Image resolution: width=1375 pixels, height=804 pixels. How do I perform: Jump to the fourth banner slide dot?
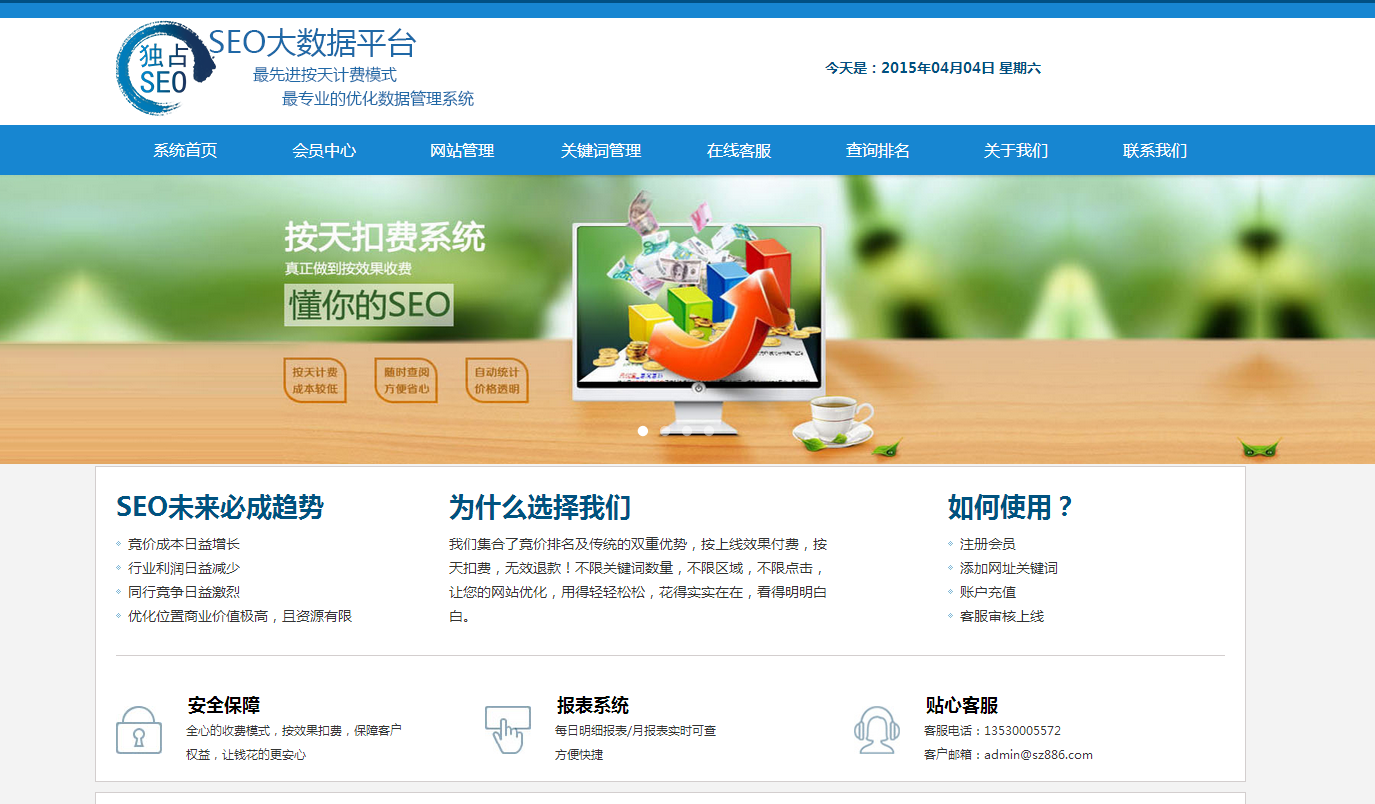pyautogui.click(x=709, y=431)
